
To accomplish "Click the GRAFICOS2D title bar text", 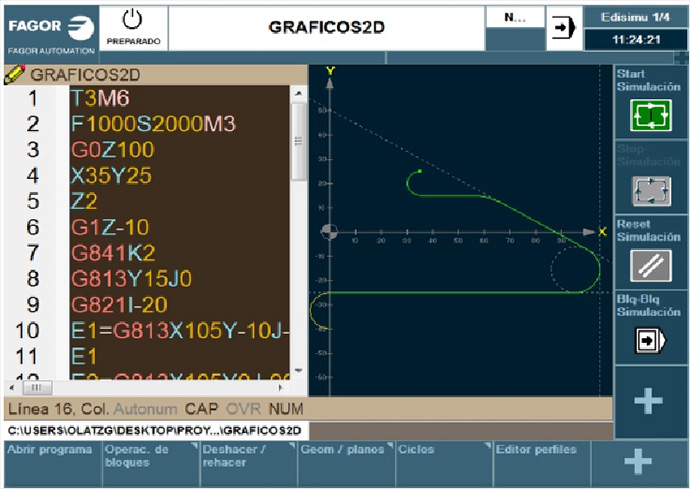I will pos(327,27).
